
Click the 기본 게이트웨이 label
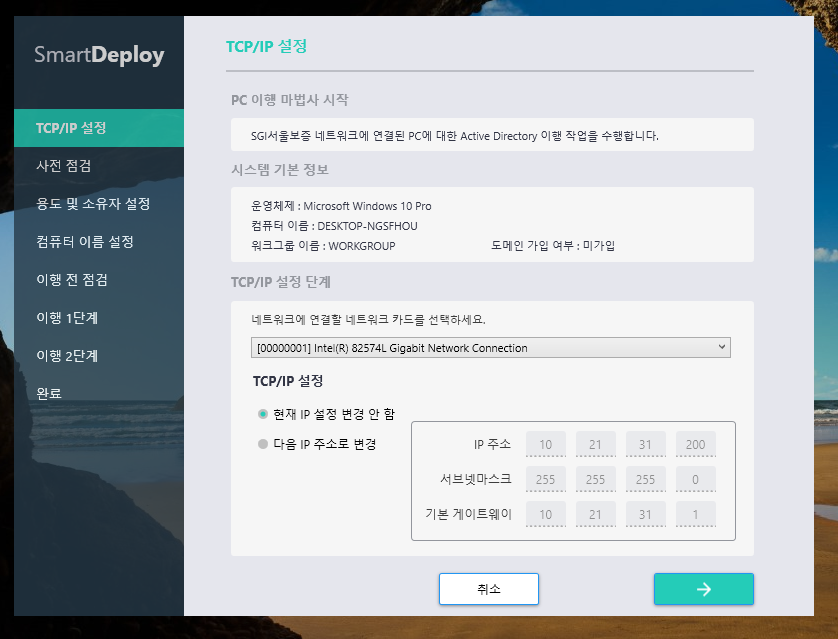(468, 514)
